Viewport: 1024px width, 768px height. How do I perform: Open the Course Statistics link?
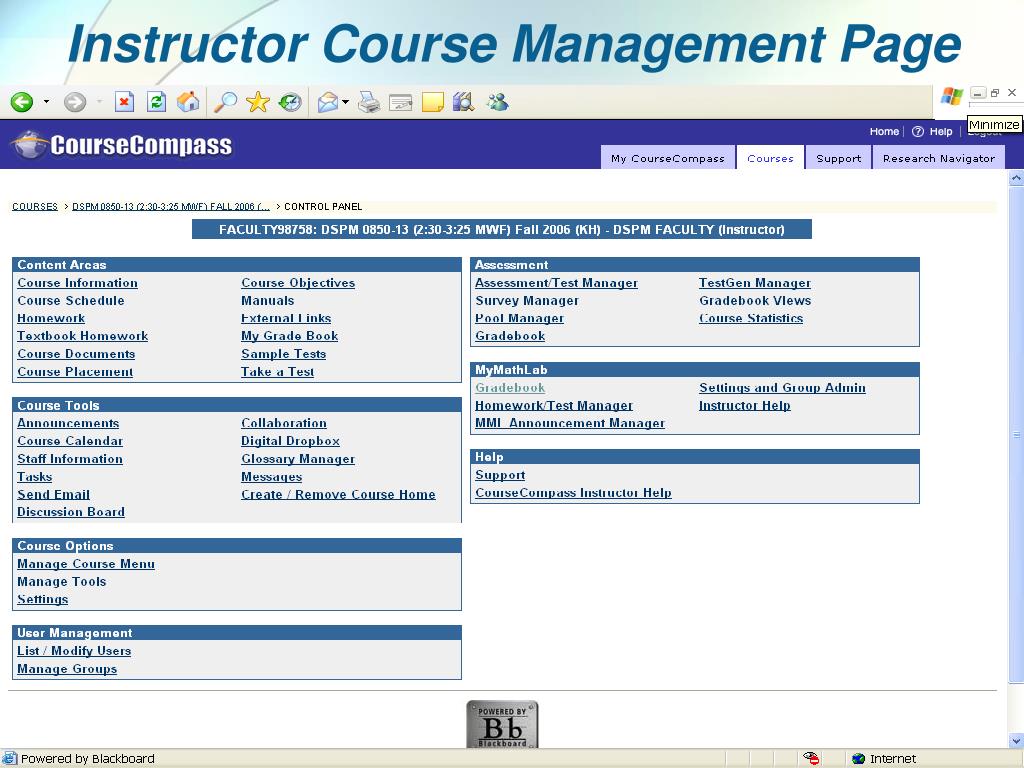coord(750,318)
